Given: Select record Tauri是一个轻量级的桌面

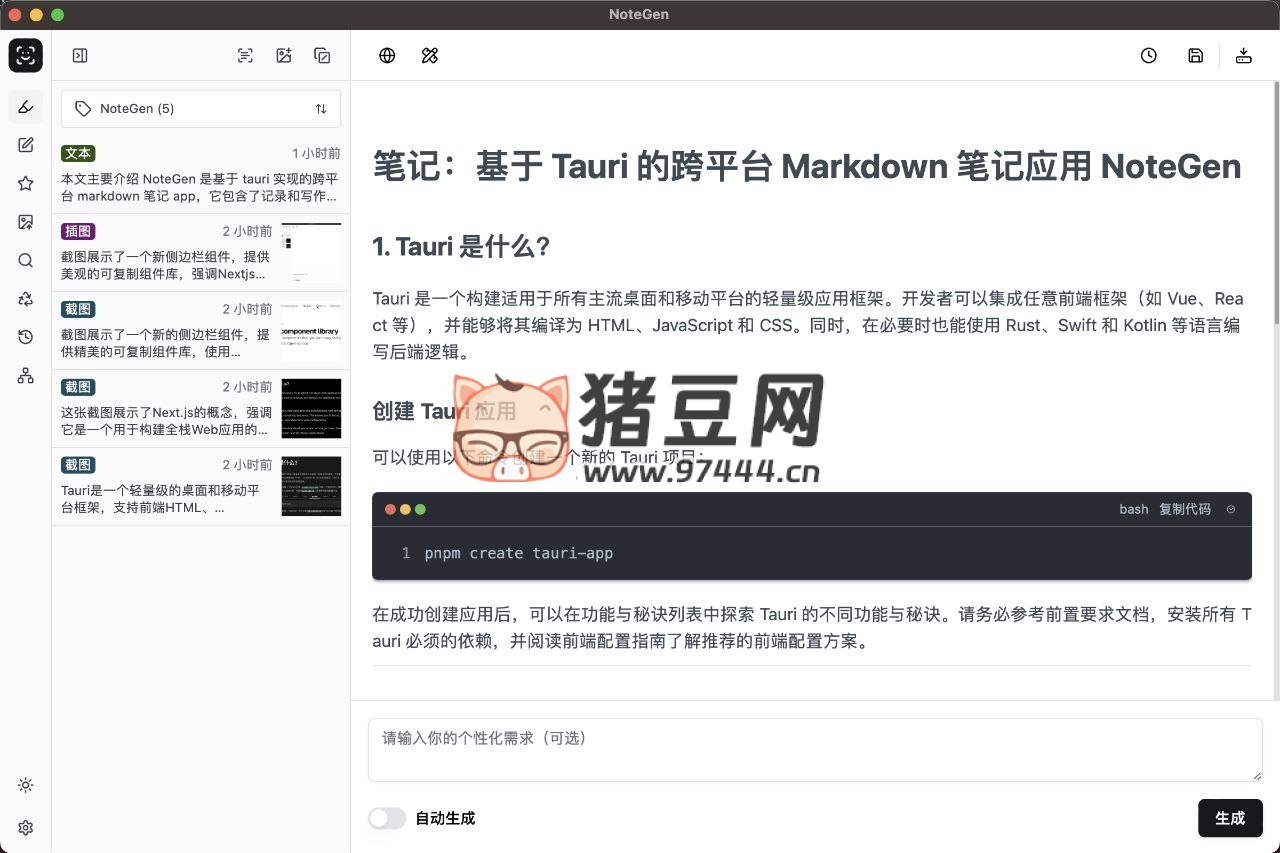Looking at the screenshot, I should (201, 487).
